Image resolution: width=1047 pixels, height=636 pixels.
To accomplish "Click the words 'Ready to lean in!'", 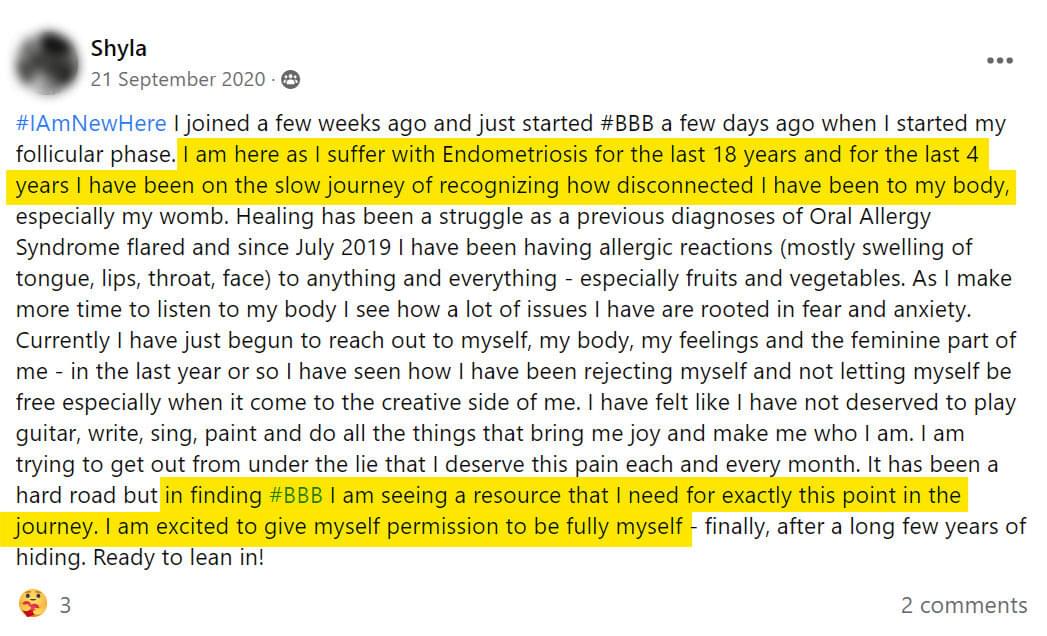I will 178,558.
